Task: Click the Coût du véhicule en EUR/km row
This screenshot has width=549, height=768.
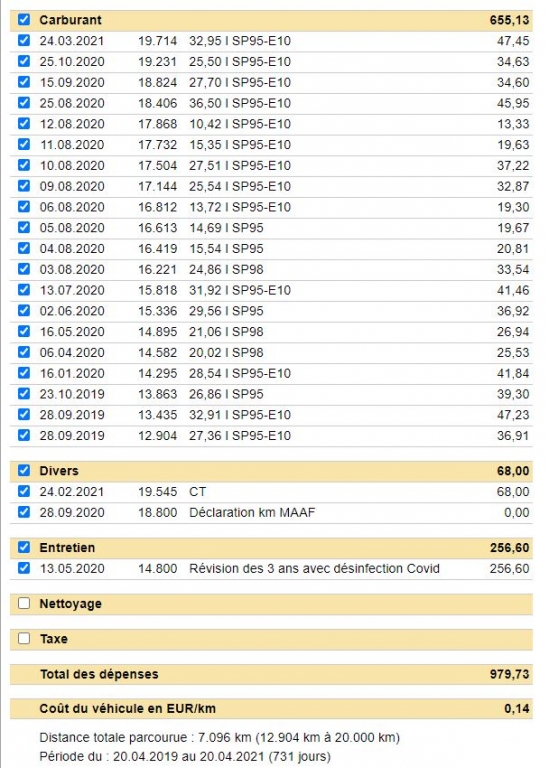Action: (271, 708)
